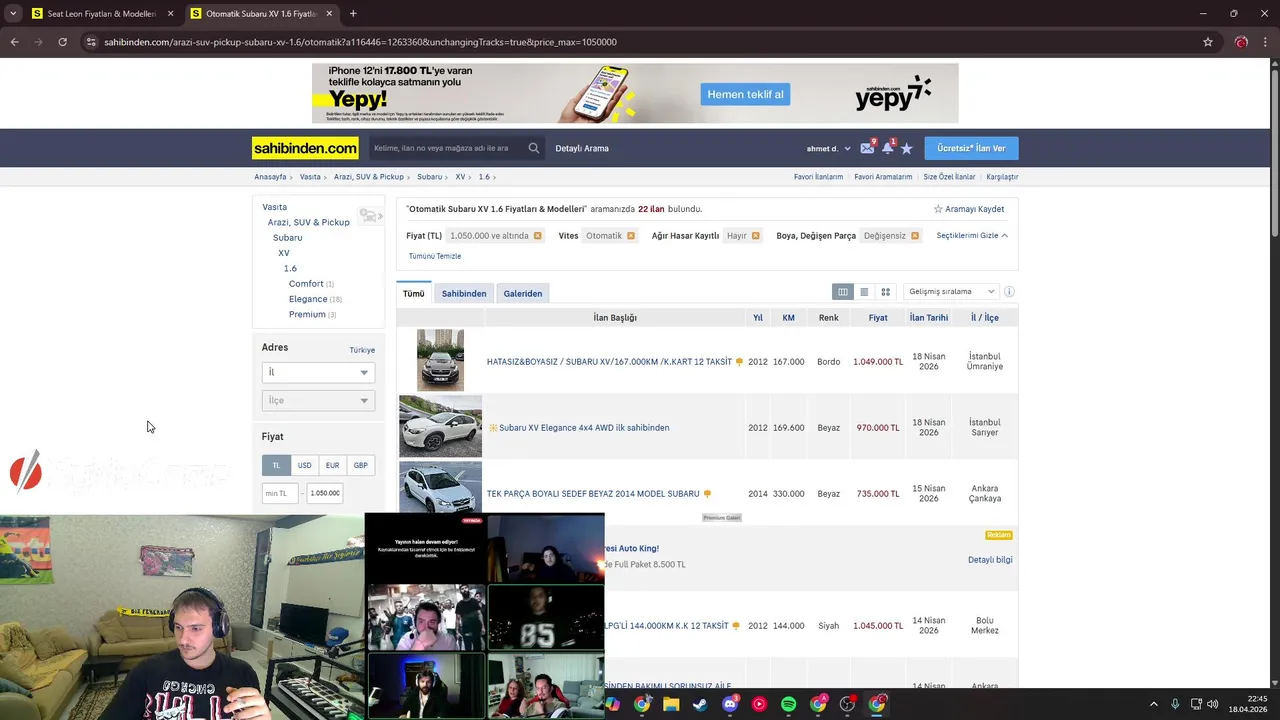
Task: Open the taskbar volume icon
Action: (1211, 704)
